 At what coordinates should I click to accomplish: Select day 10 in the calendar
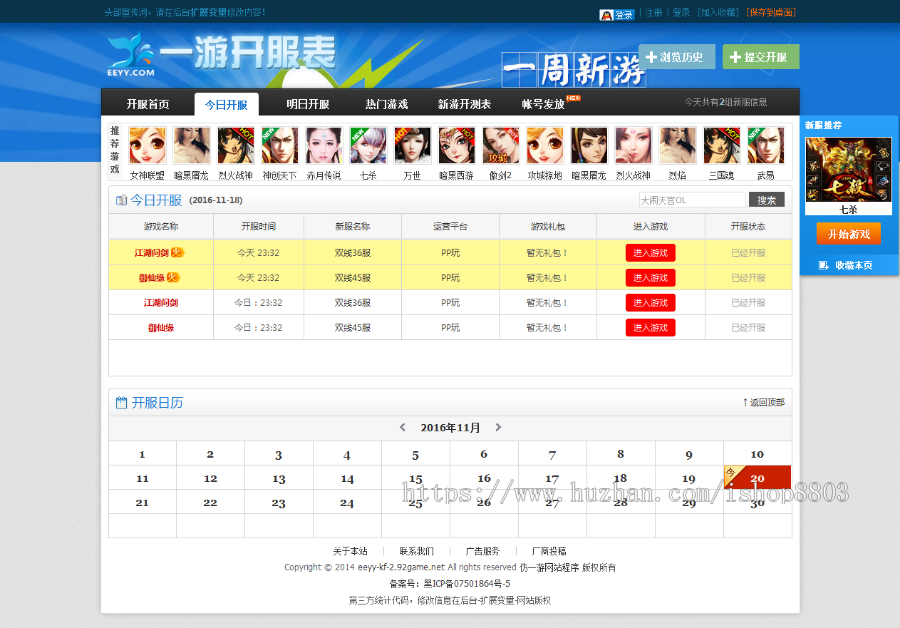click(x=757, y=454)
